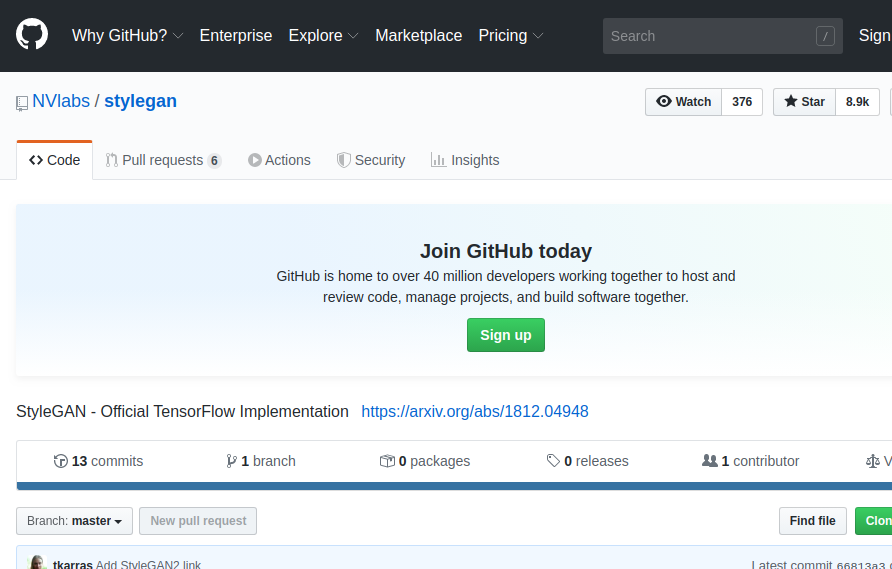The image size is (892, 569).
Task: Expand the Why GitHub? menu
Action: point(127,35)
